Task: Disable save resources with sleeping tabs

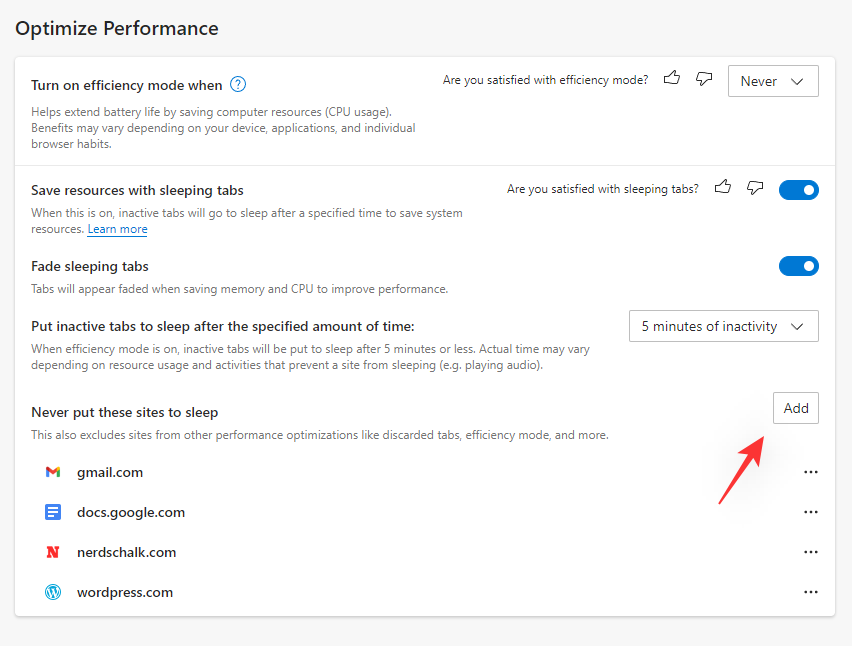Action: pos(799,189)
